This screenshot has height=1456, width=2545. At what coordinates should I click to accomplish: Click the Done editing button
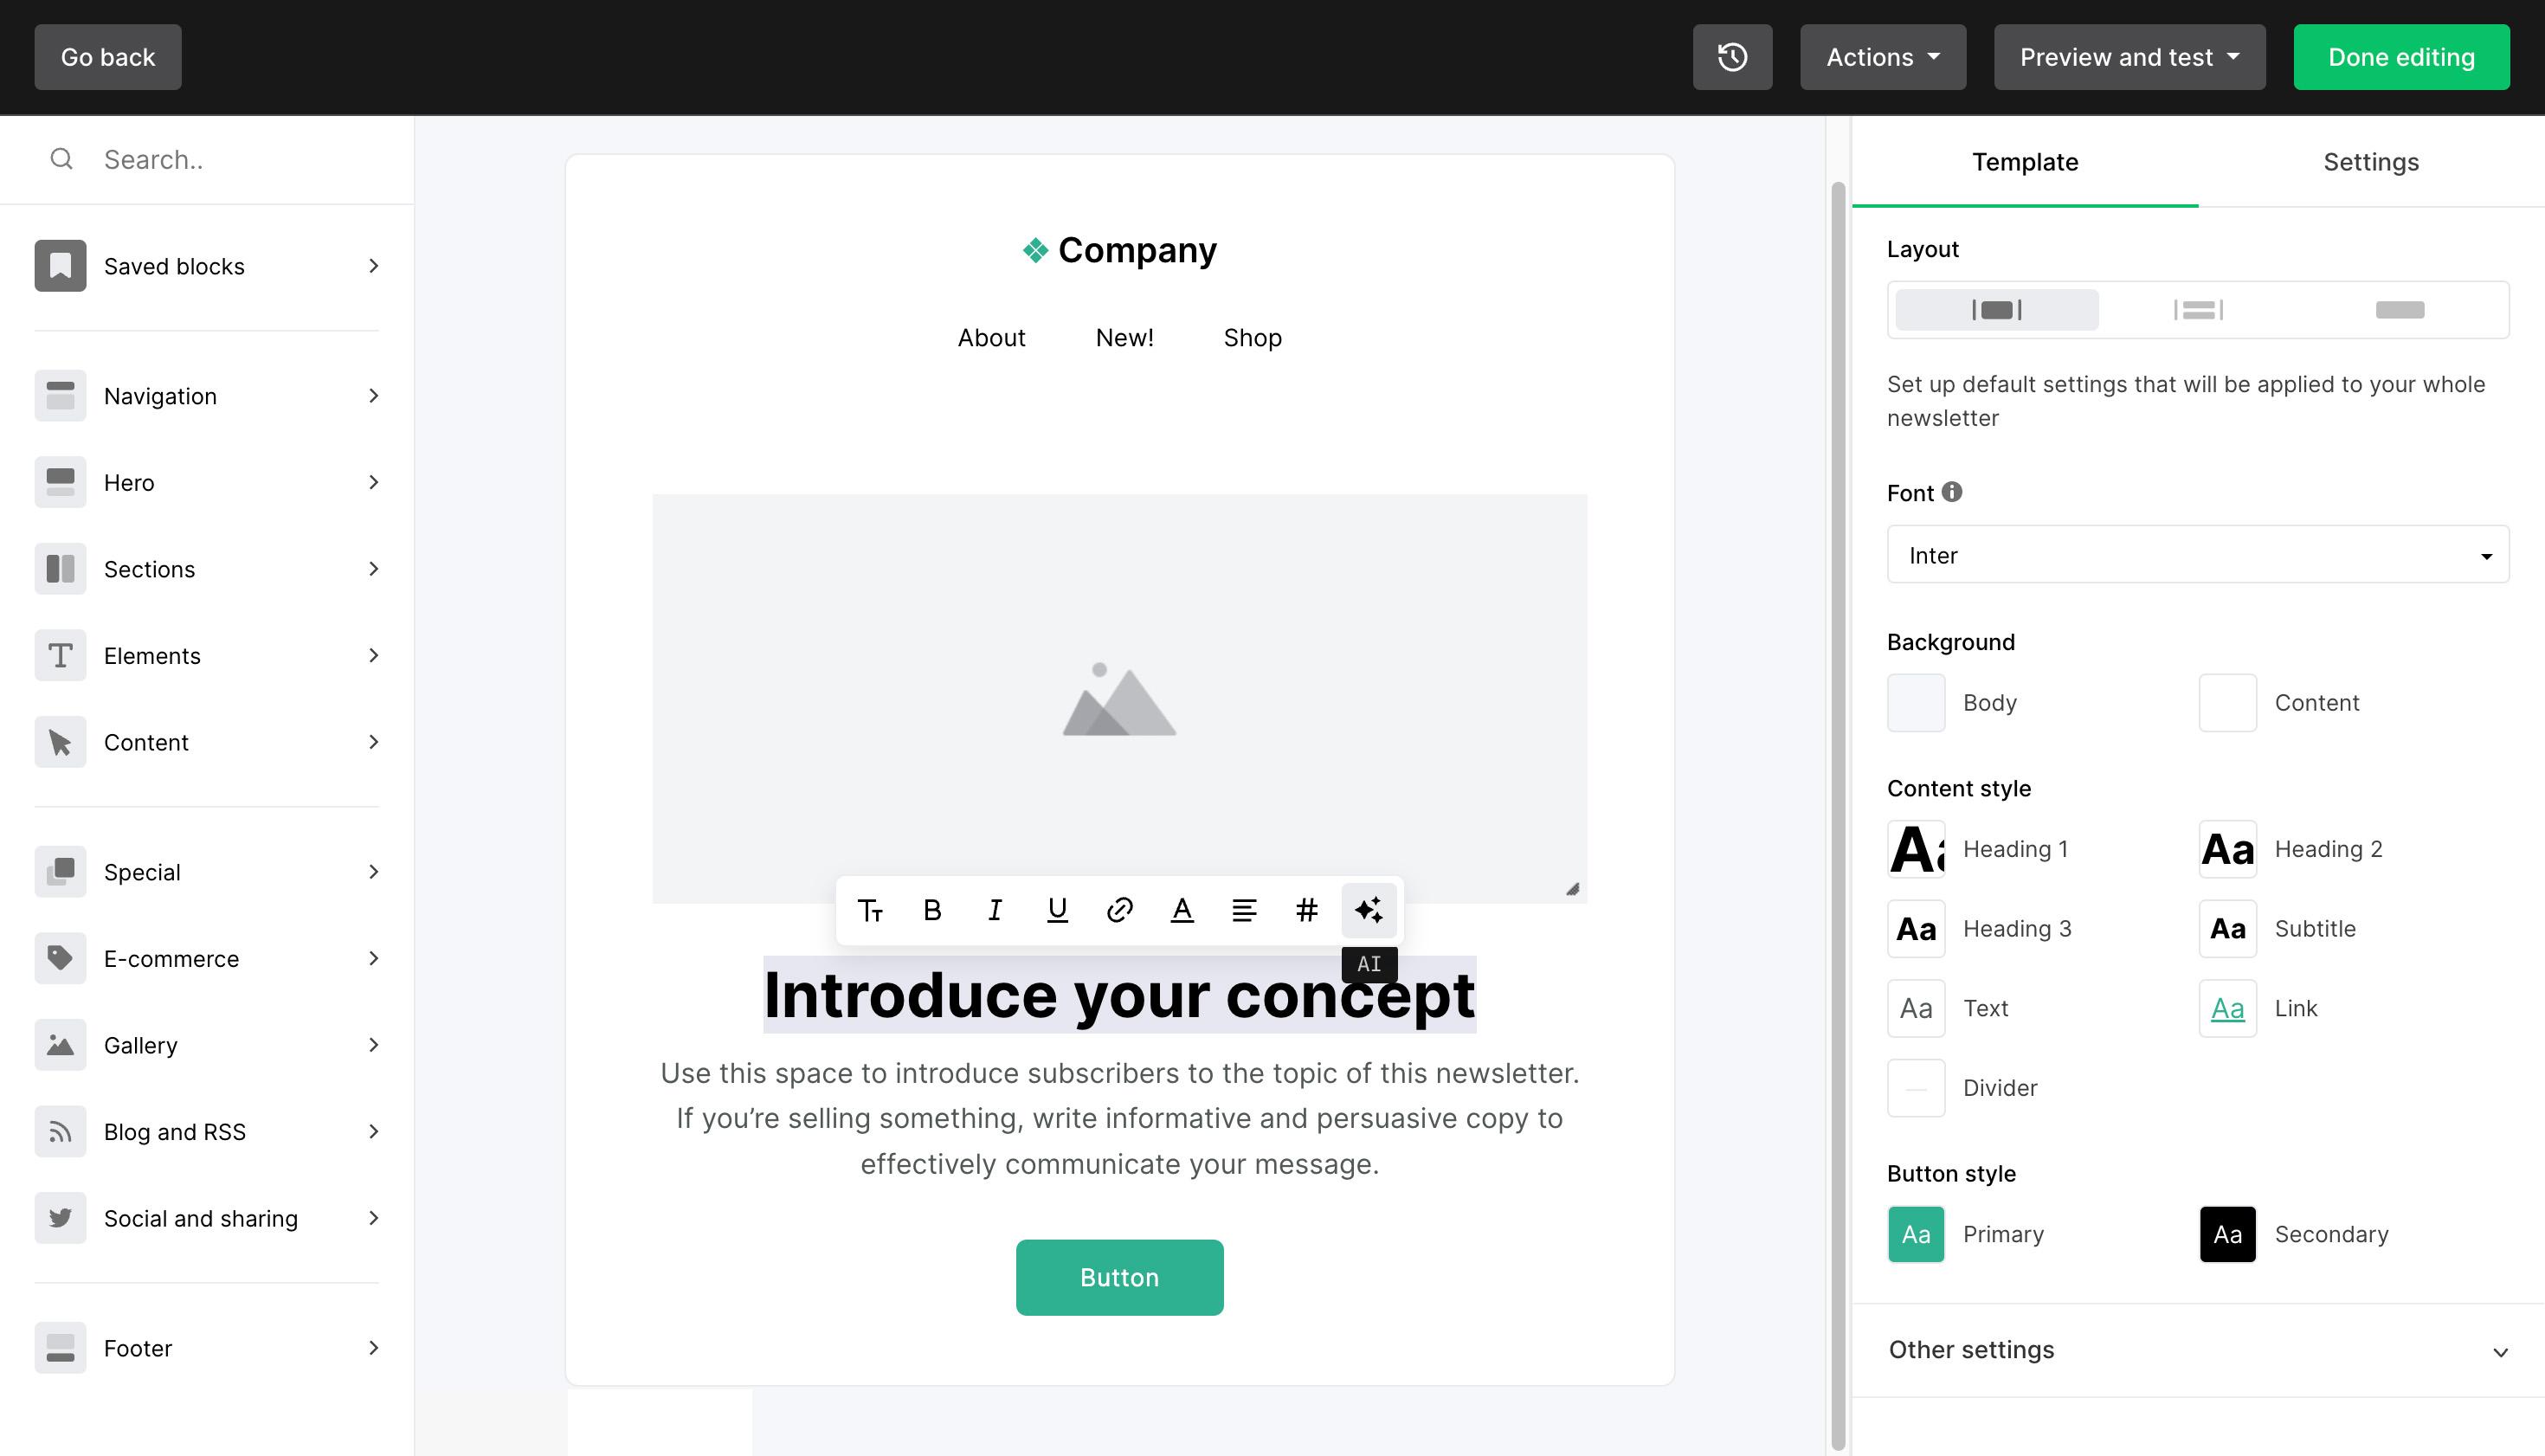(2401, 56)
